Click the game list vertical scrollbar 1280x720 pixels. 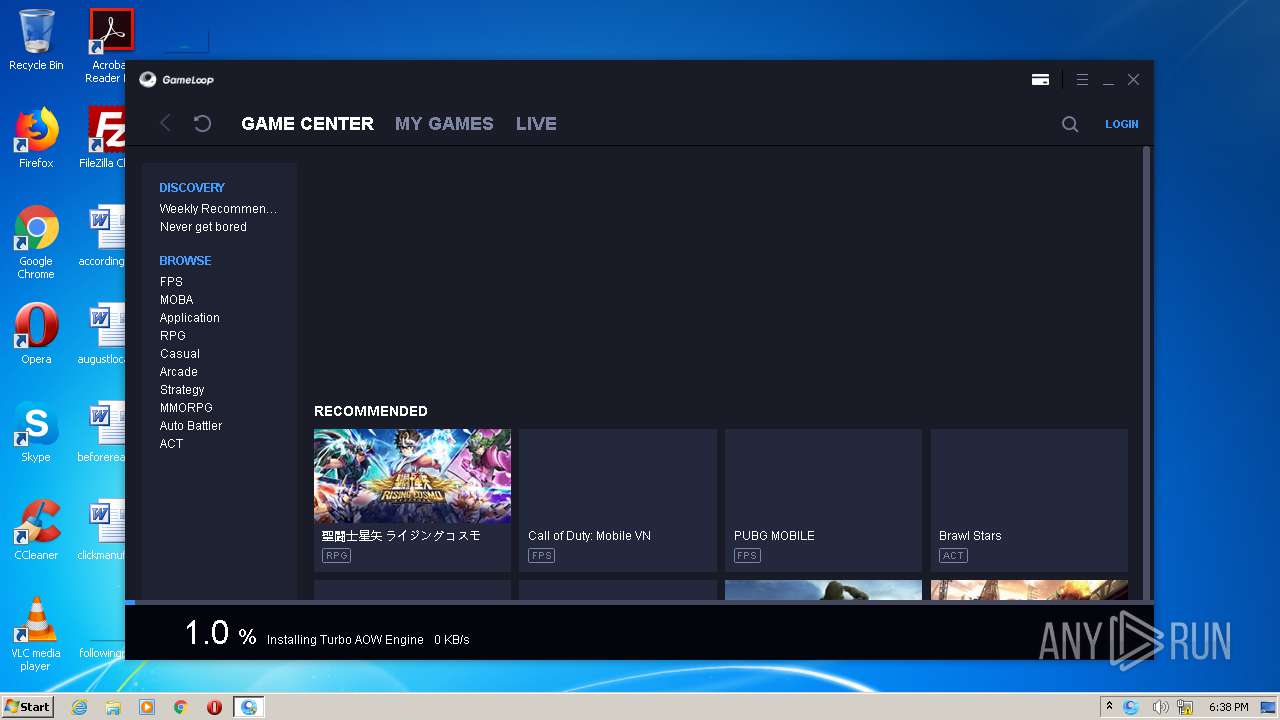point(1146,373)
